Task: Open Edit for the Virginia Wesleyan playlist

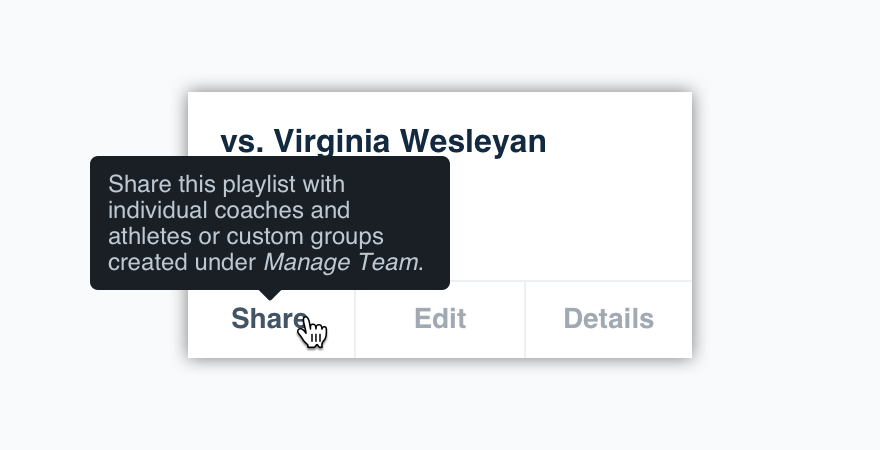Action: point(440,319)
